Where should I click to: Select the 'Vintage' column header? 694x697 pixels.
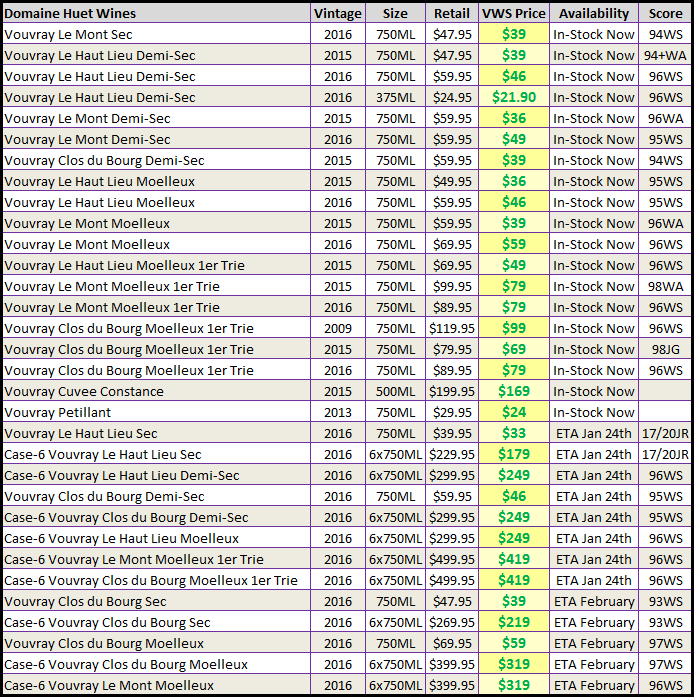coord(337,13)
